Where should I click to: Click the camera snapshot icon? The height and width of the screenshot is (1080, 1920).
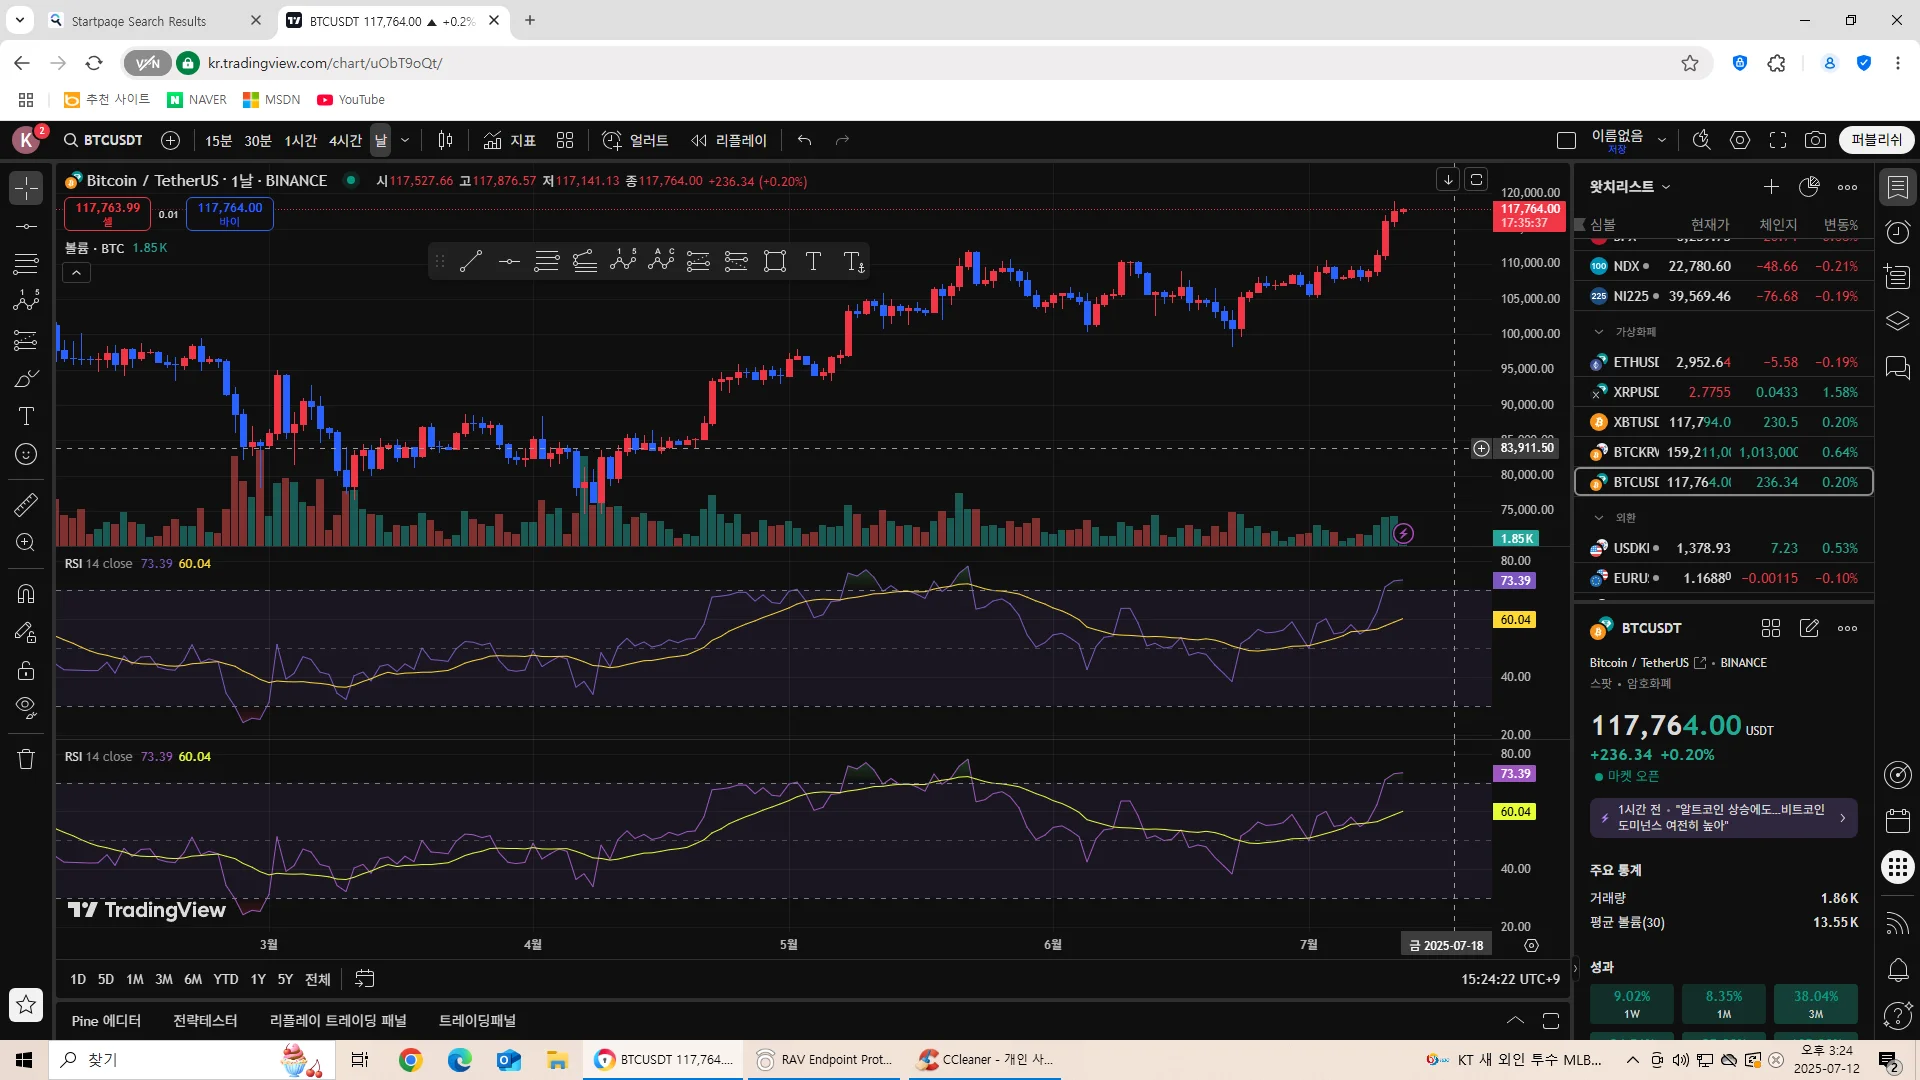pyautogui.click(x=1815, y=140)
